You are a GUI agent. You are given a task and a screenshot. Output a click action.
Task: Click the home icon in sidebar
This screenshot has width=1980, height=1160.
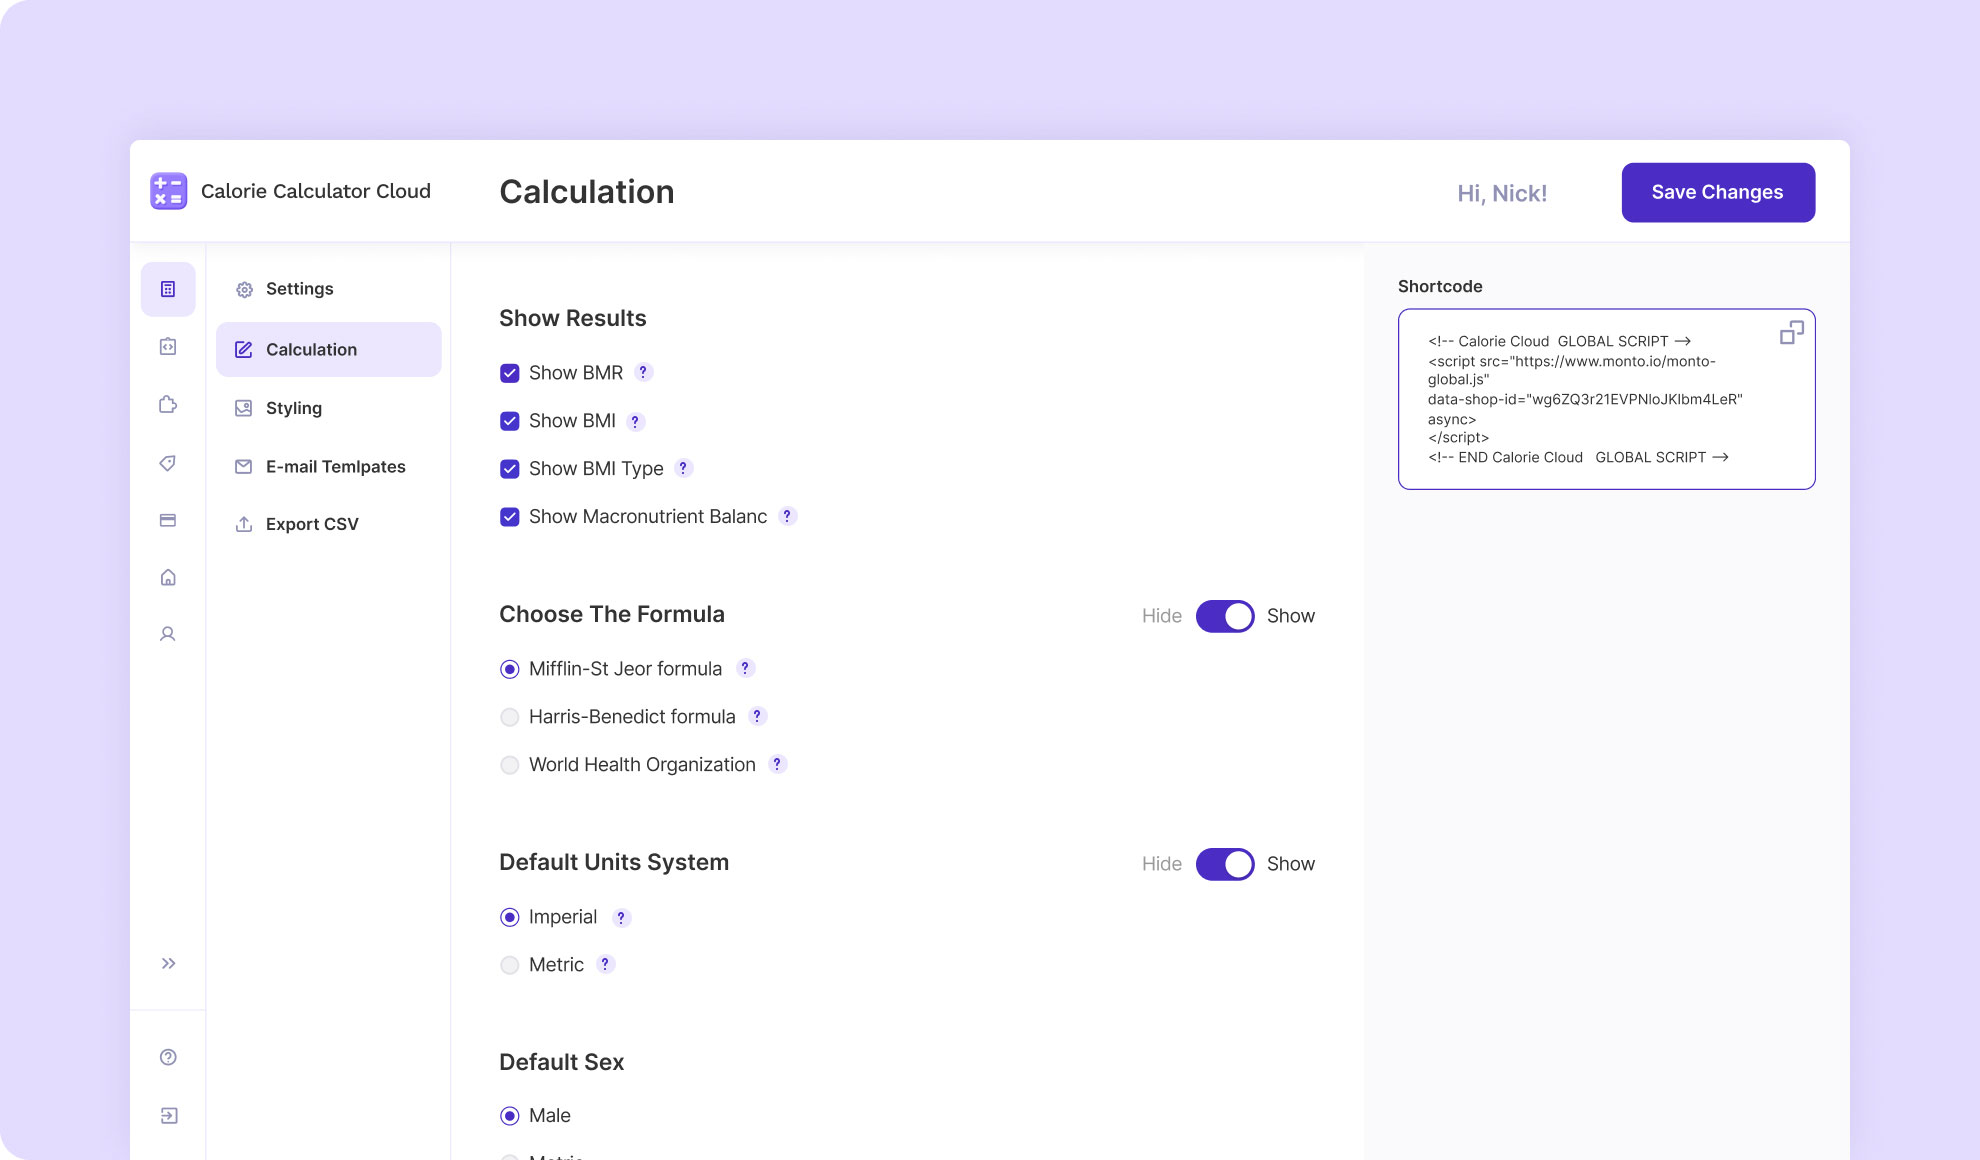point(168,577)
